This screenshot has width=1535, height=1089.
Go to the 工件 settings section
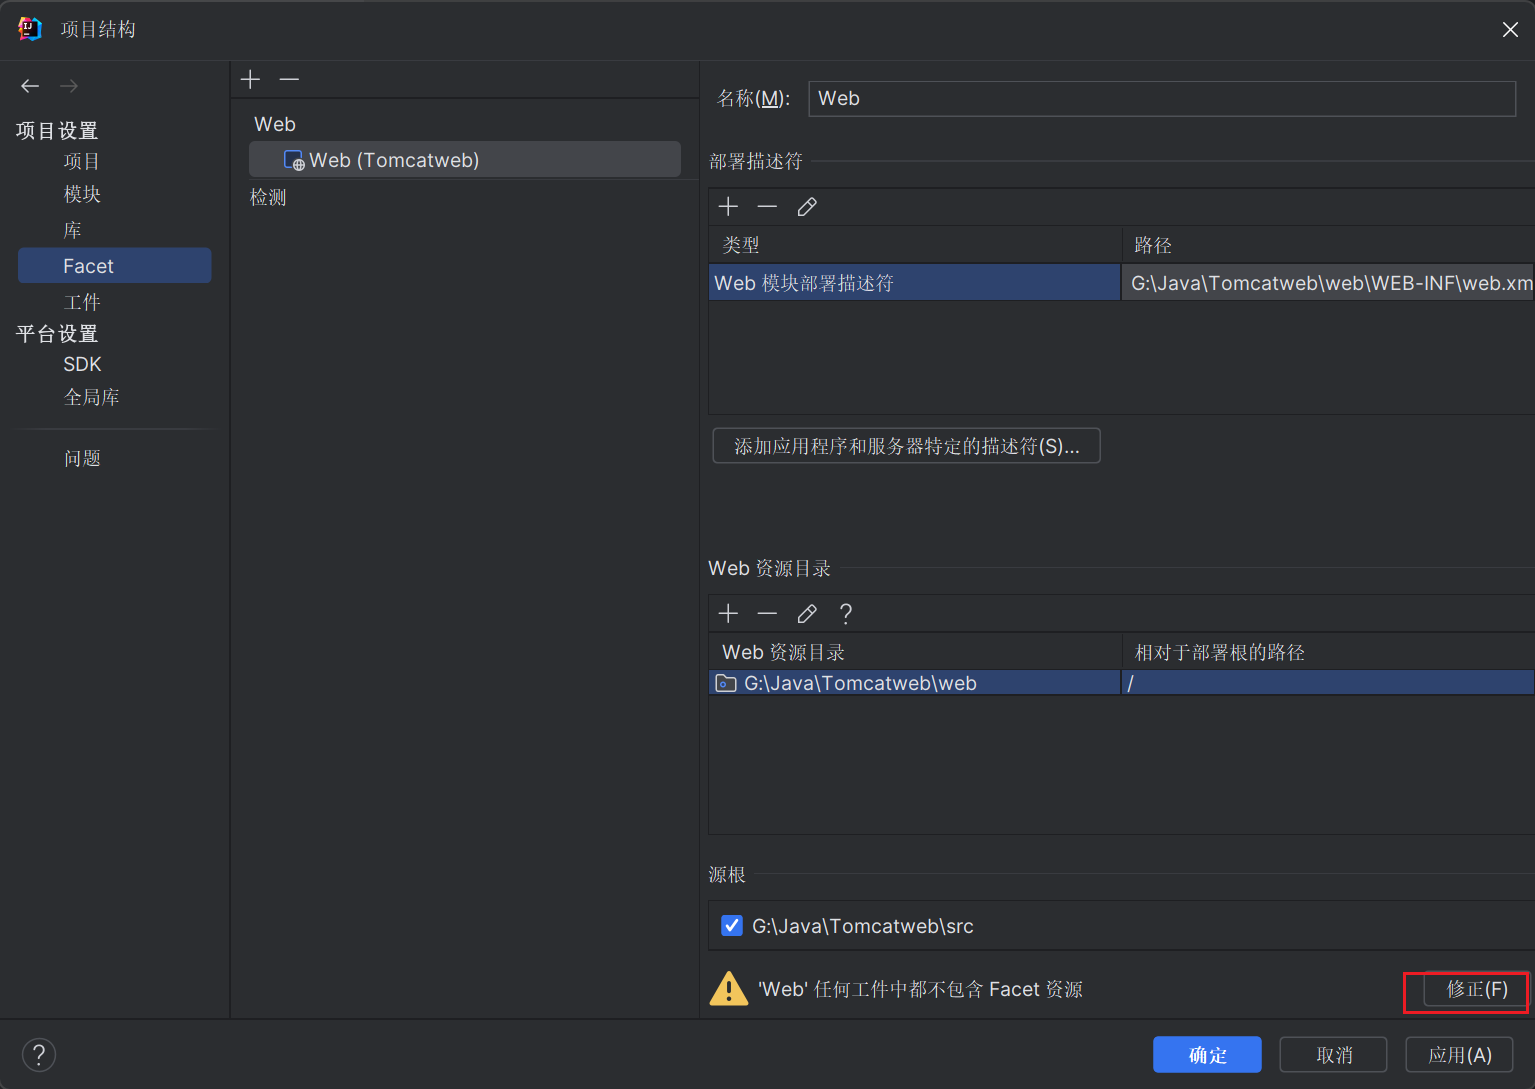[82, 302]
